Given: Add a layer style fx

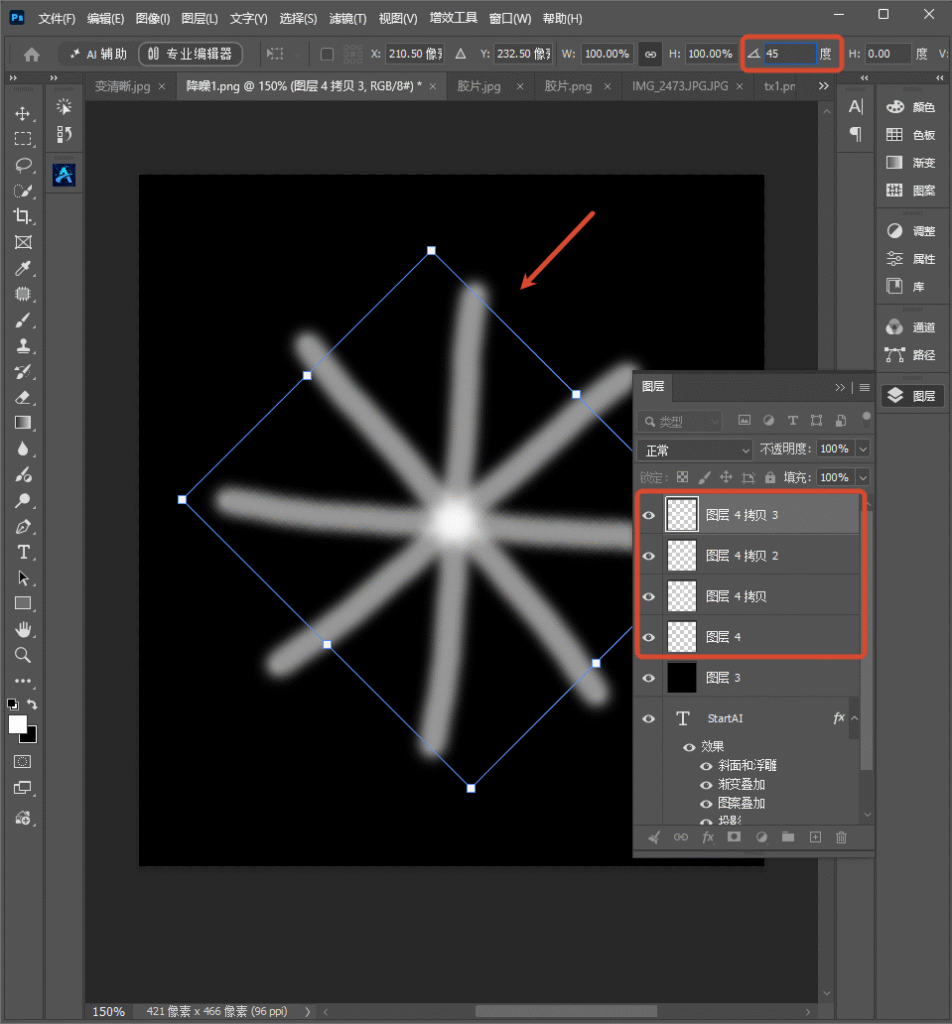Looking at the screenshot, I should [x=708, y=837].
